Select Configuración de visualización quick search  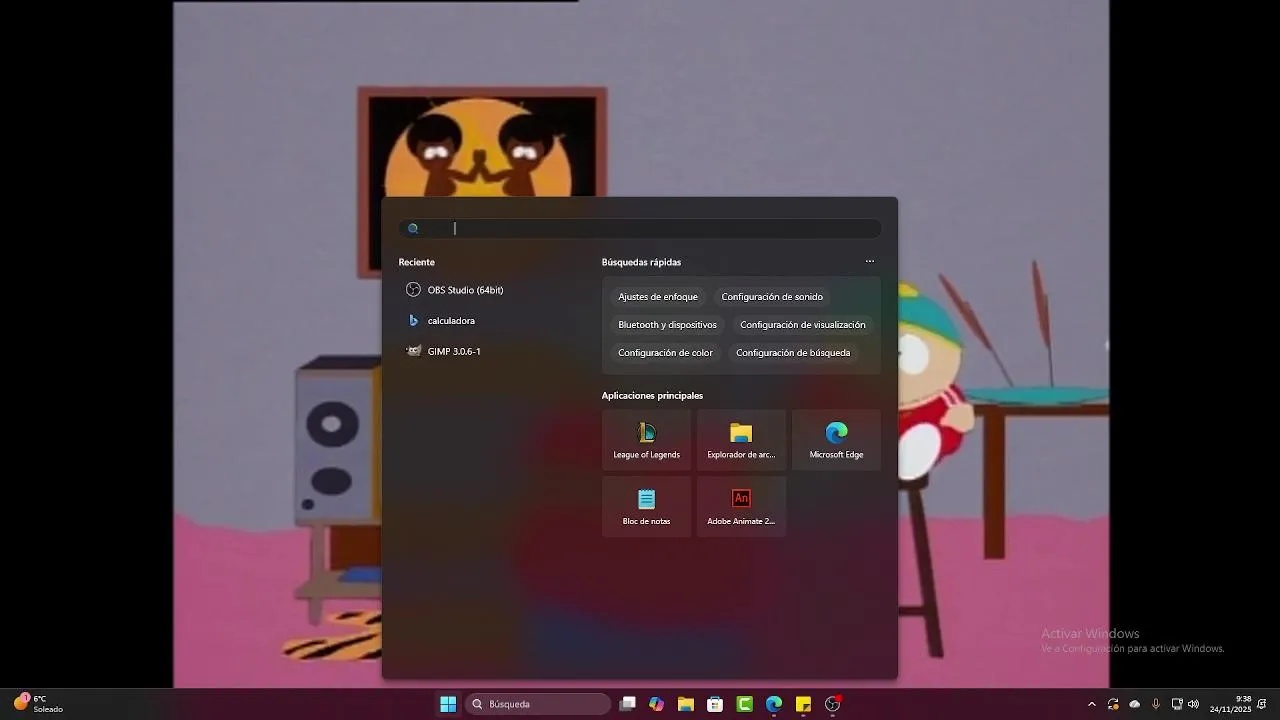803,325
